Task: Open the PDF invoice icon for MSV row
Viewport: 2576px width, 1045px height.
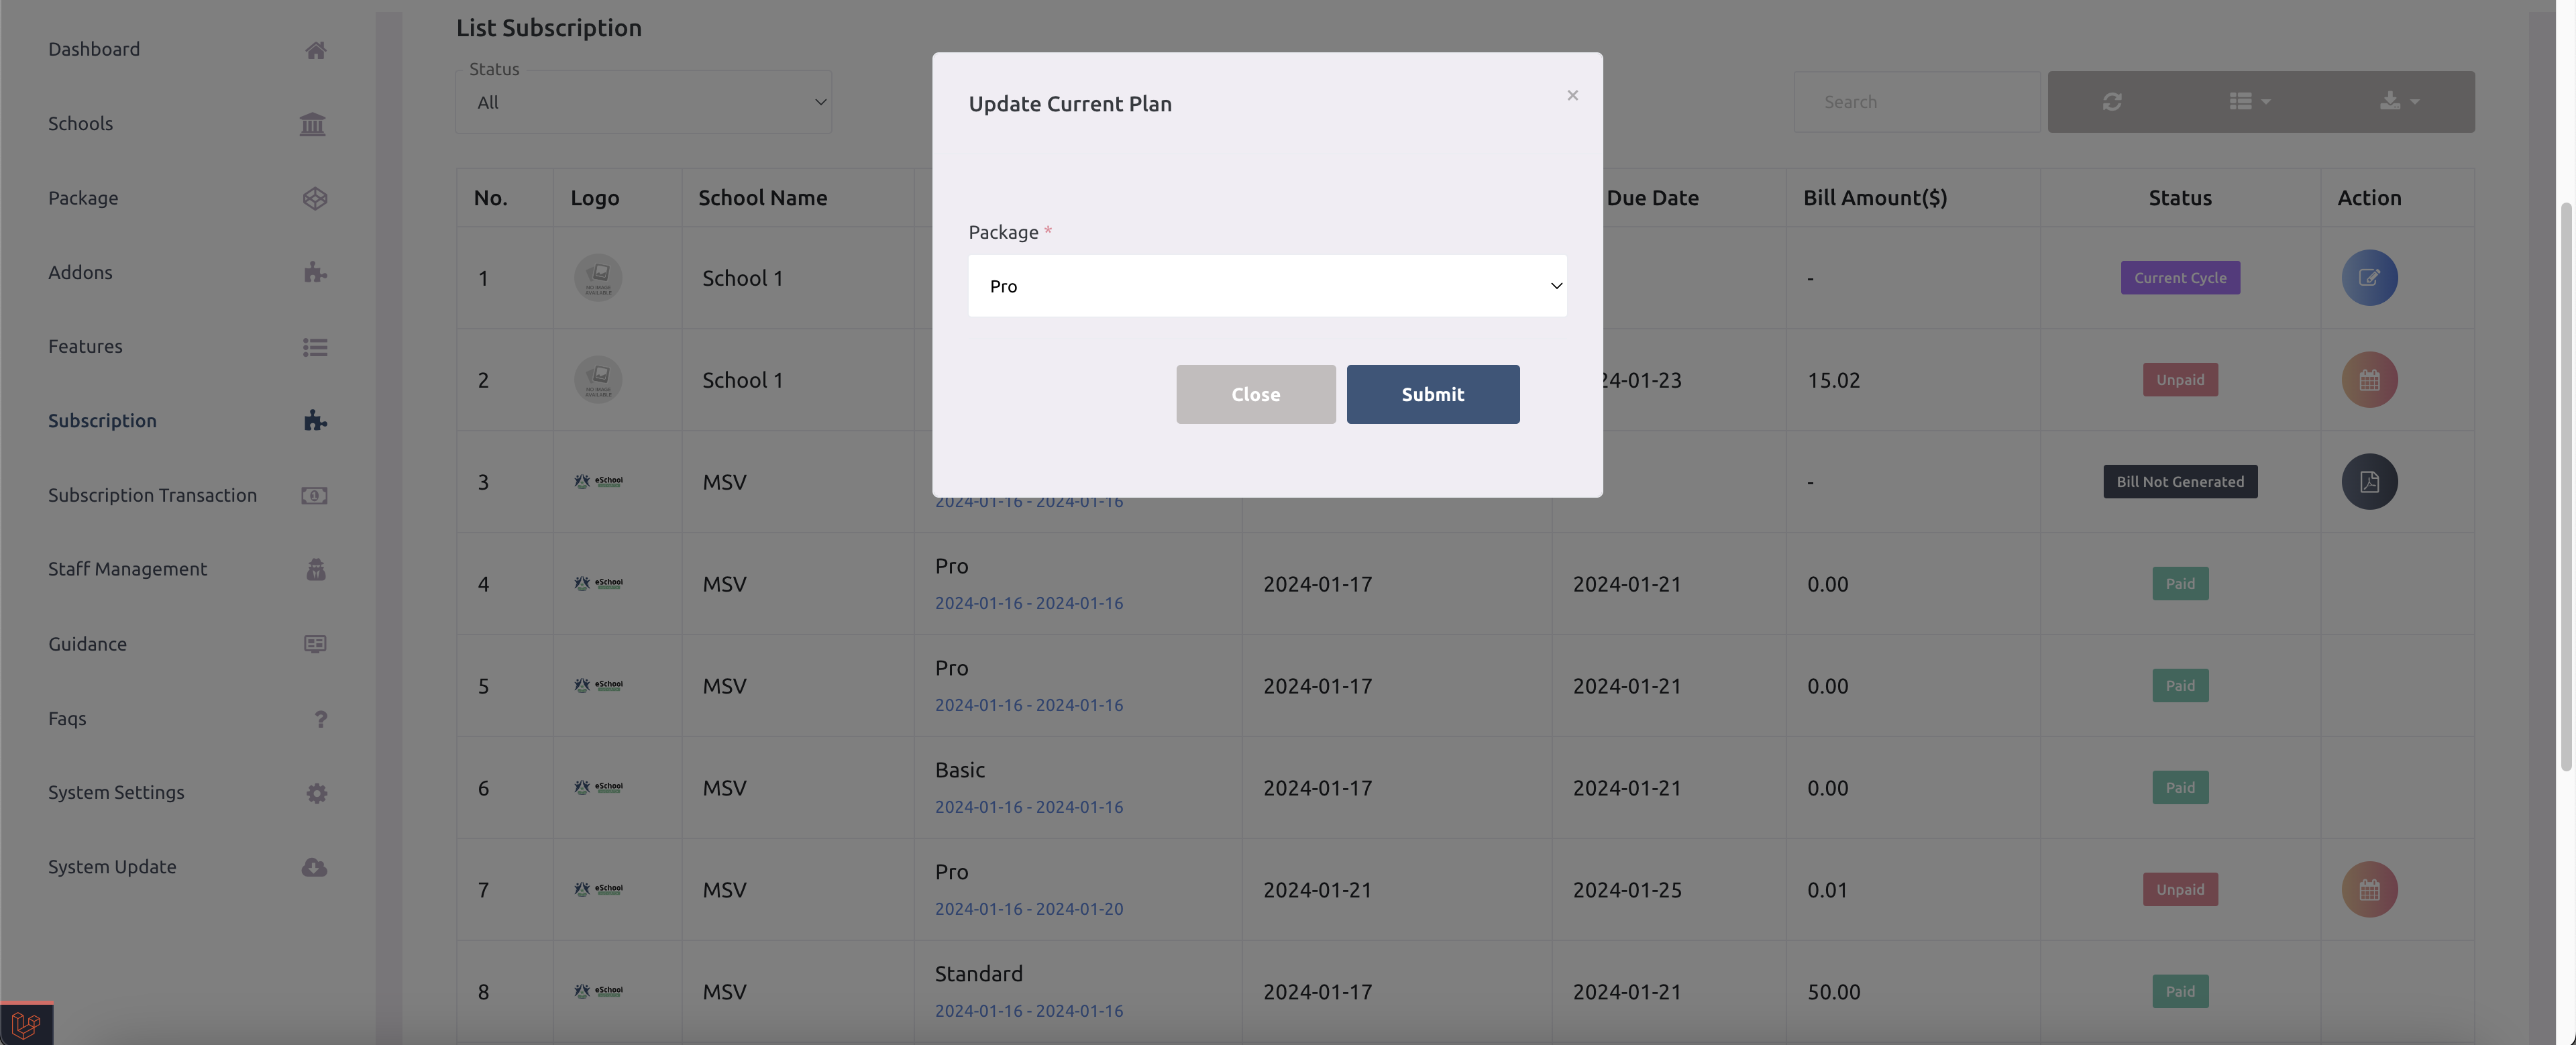Action: click(x=2369, y=481)
